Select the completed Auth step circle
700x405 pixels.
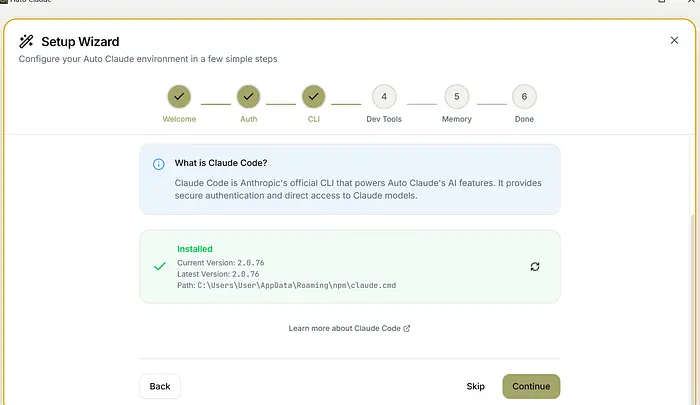tap(248, 96)
